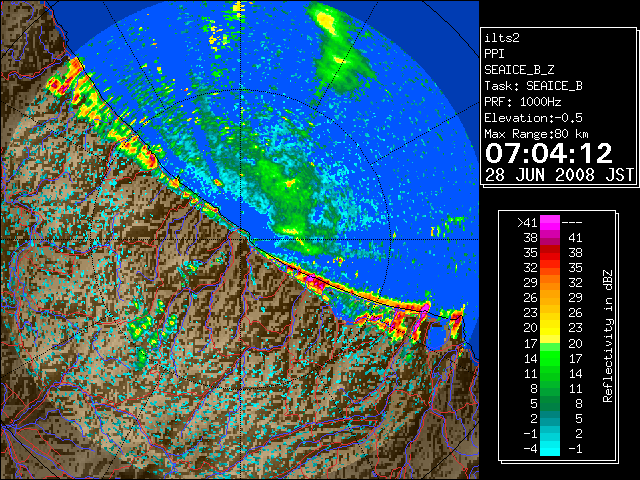640x480 pixels.
Task: Click the '---' legend entry at top right
Action: 572,222
